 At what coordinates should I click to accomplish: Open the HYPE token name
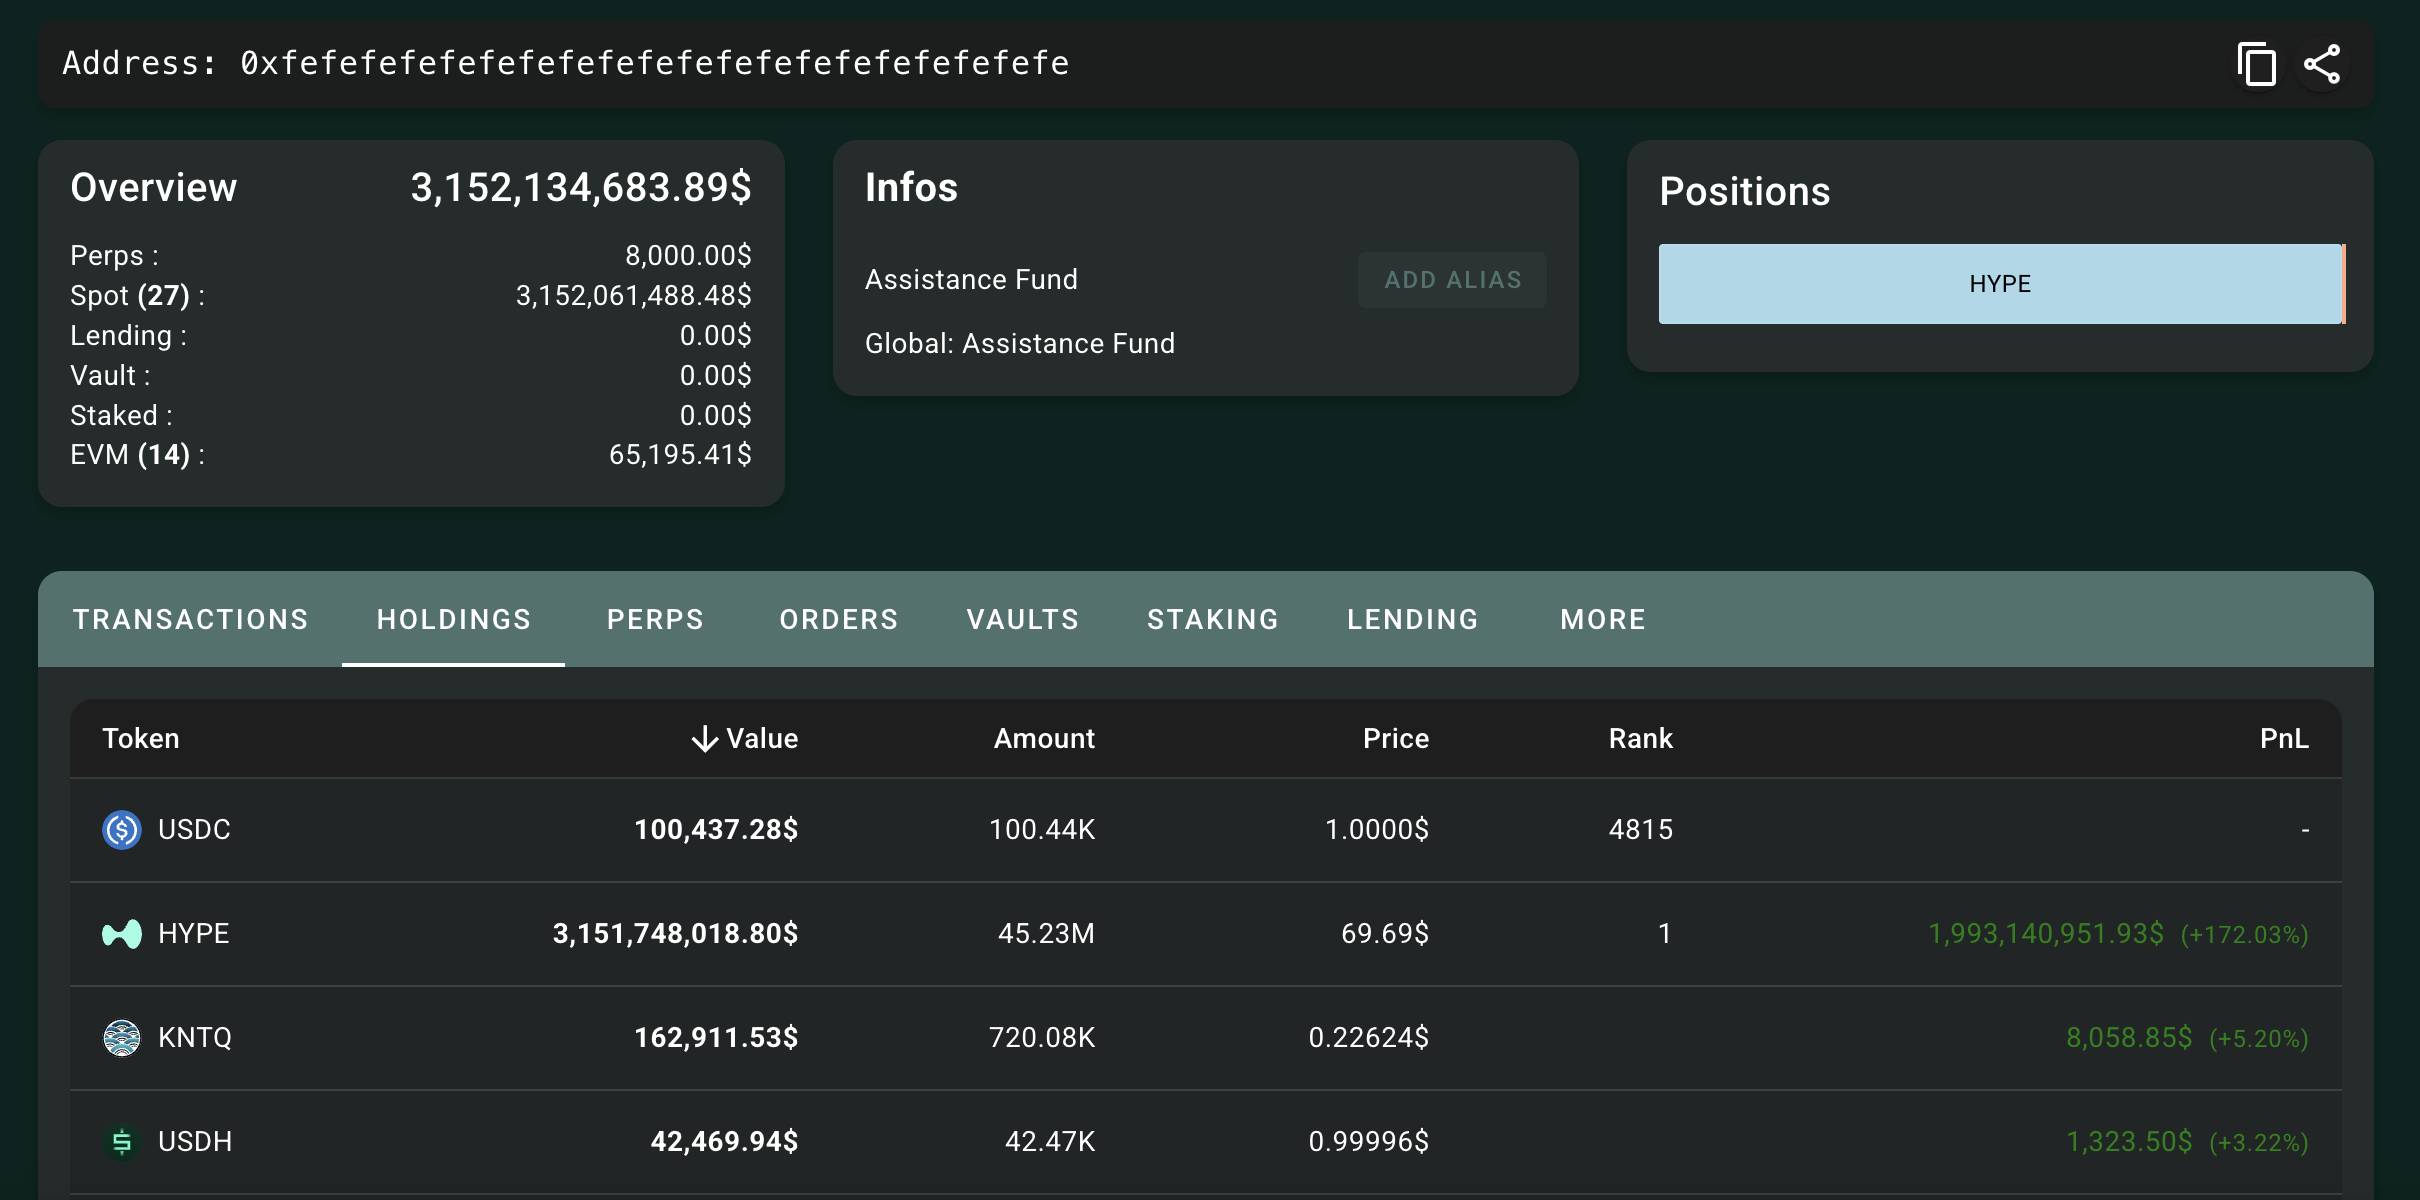click(x=194, y=934)
